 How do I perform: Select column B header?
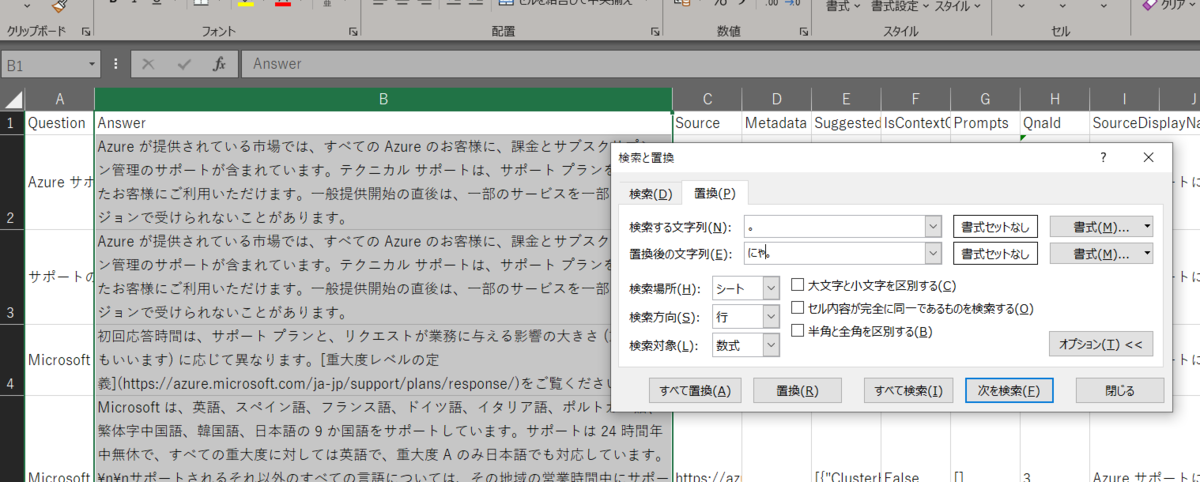[x=383, y=99]
